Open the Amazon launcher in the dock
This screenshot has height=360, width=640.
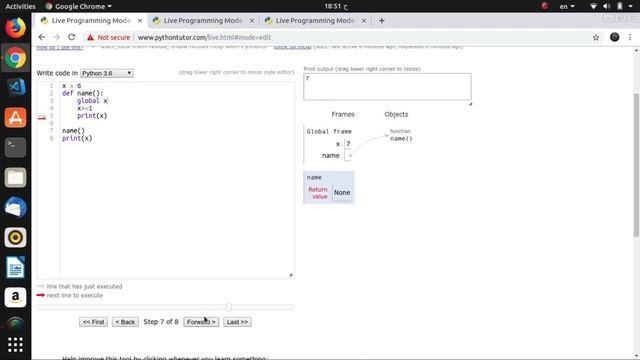pos(16,297)
